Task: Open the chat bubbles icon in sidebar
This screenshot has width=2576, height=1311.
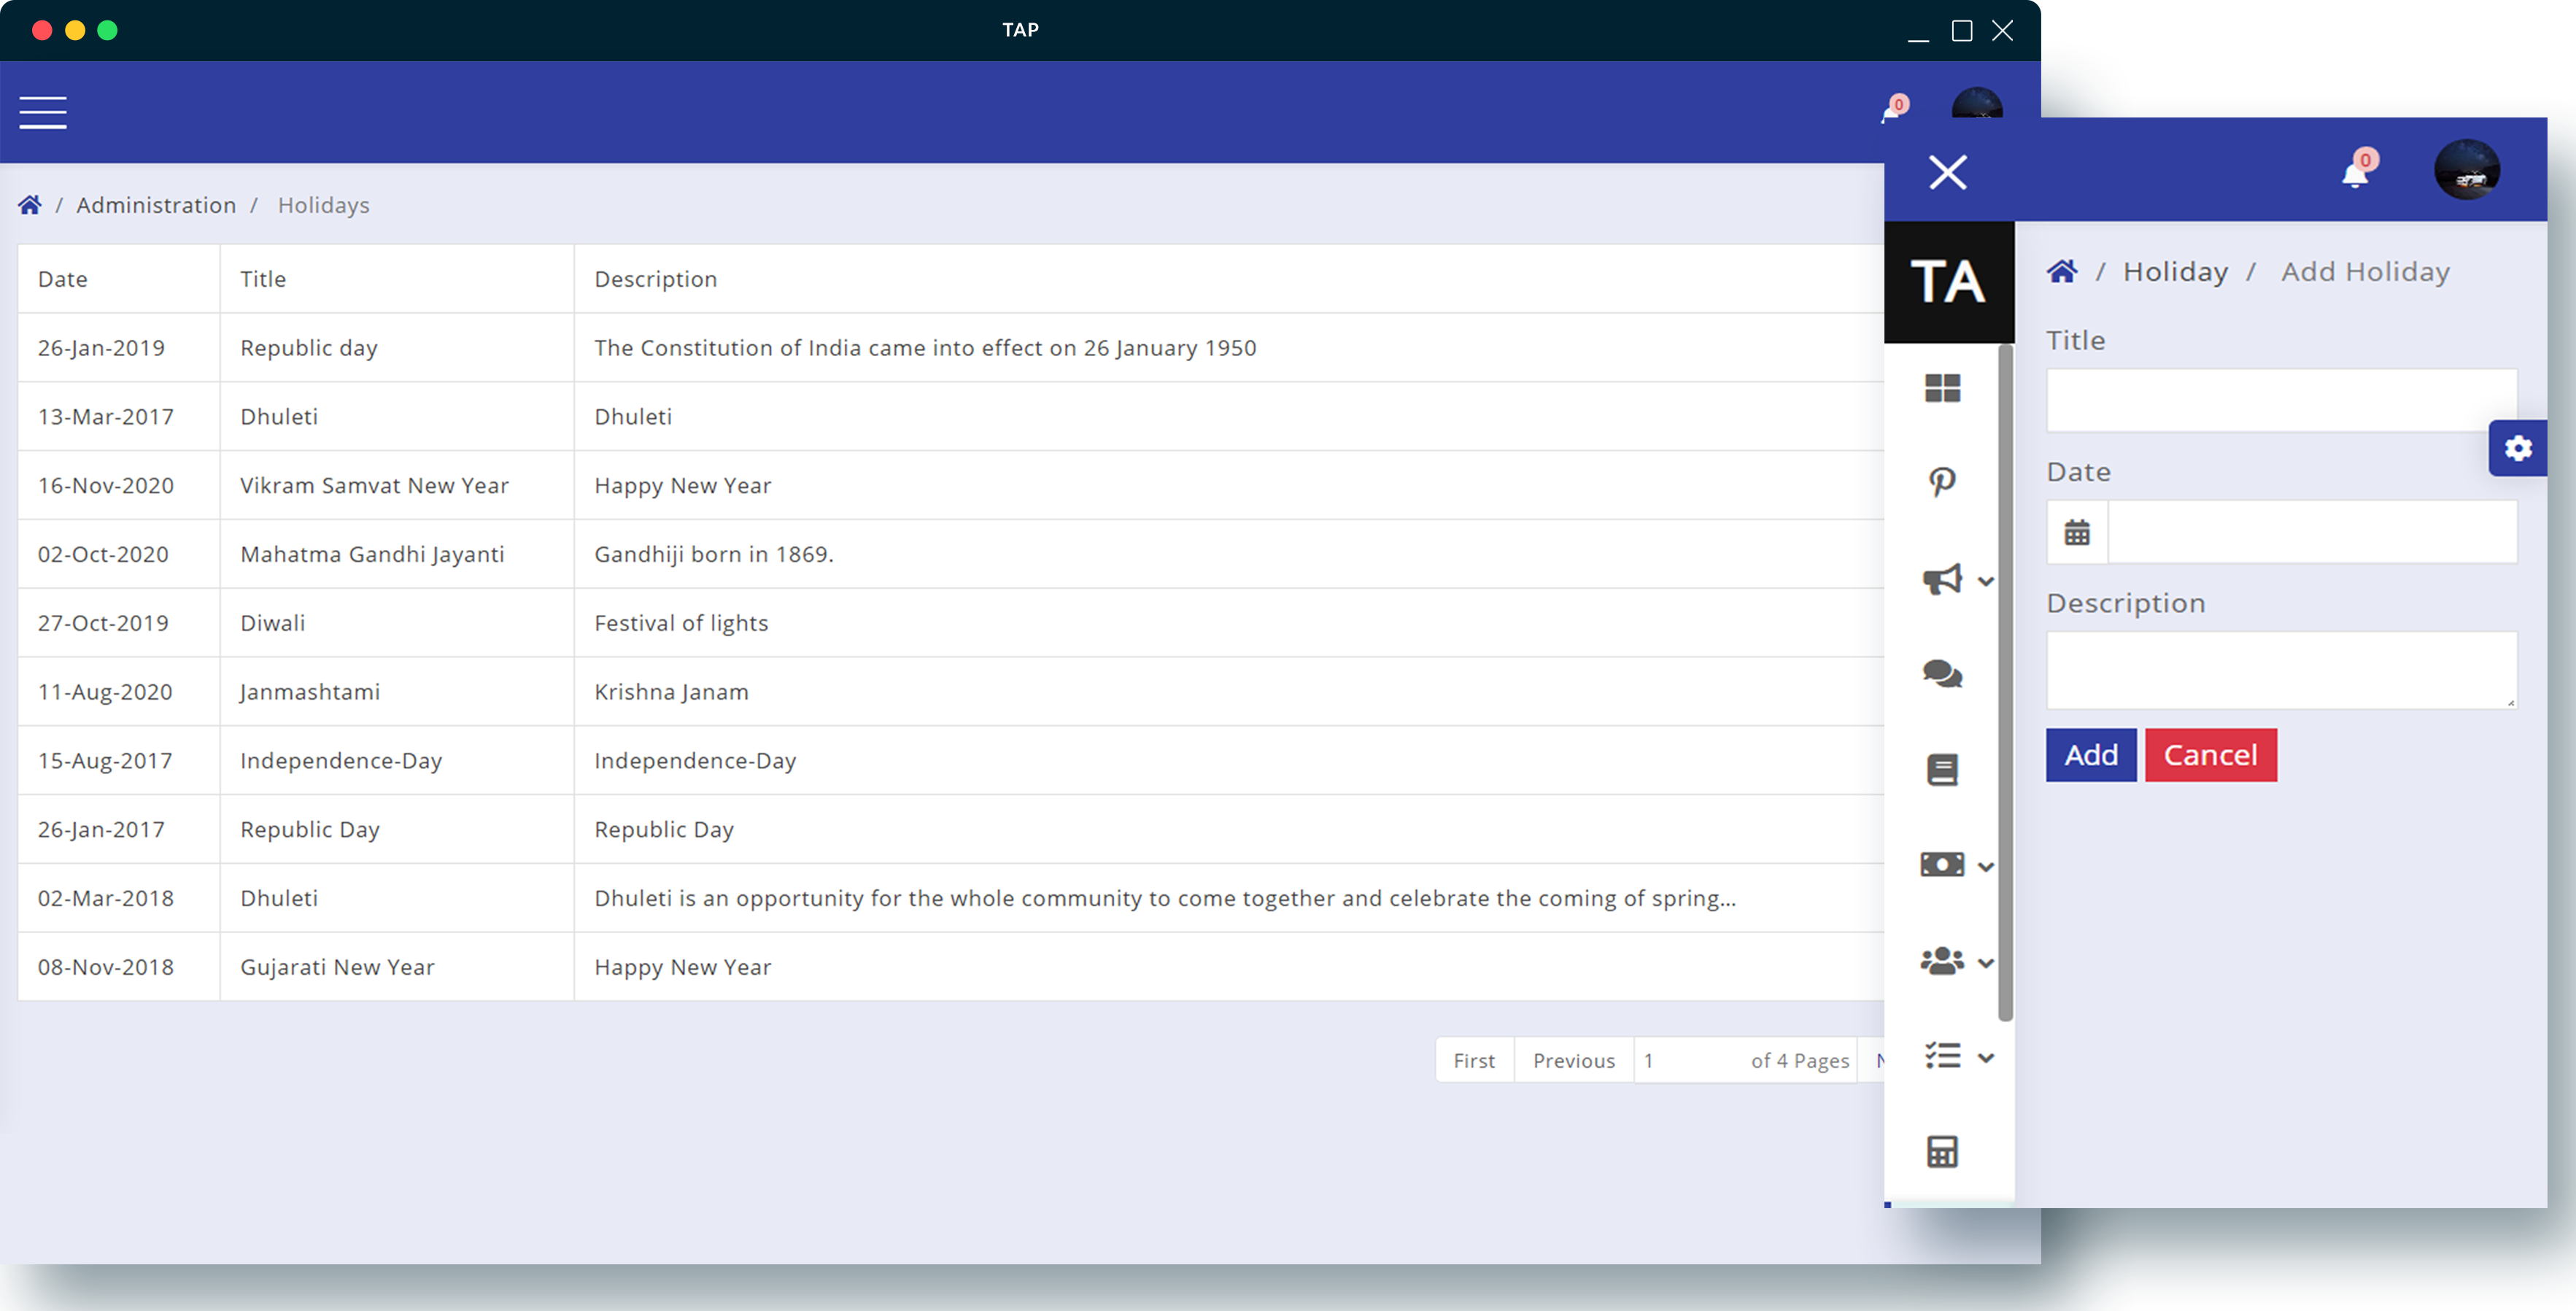Action: (x=1942, y=674)
